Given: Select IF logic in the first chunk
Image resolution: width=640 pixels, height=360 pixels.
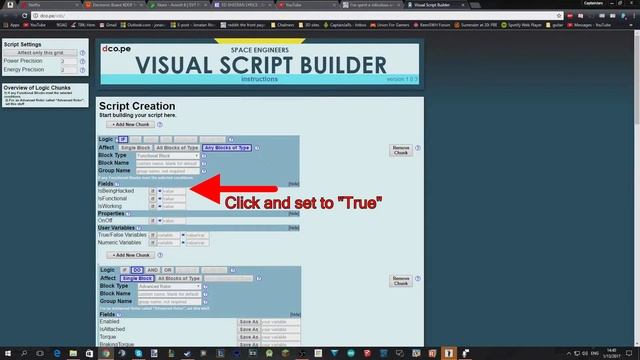Looking at the screenshot, I should [x=122, y=140].
